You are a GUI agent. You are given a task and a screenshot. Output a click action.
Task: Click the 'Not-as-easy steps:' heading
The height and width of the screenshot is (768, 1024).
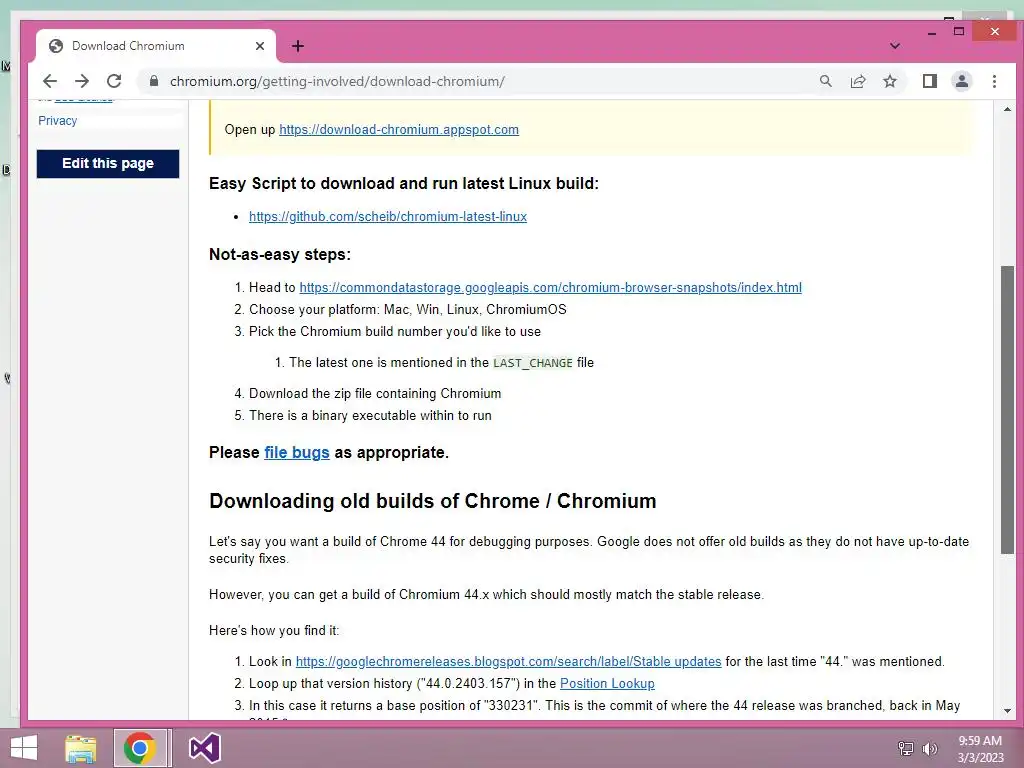(x=280, y=255)
